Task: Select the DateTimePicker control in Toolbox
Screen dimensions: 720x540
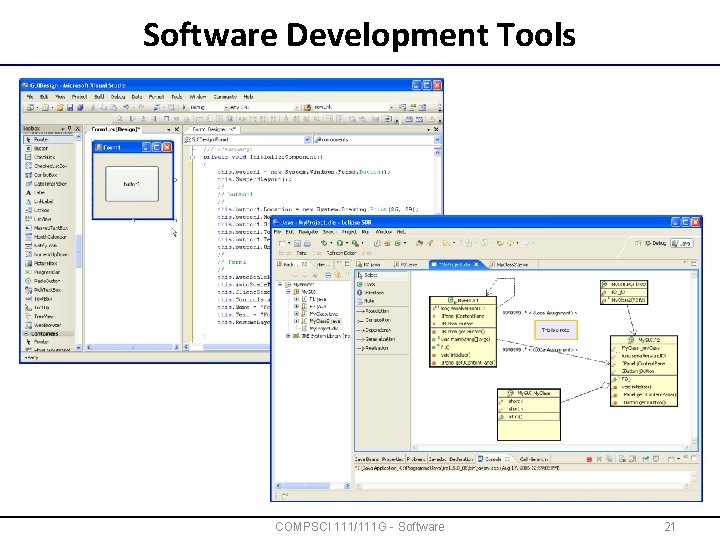Action: click(x=48, y=184)
